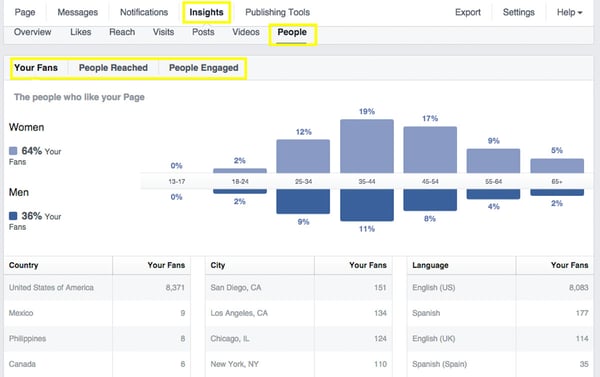The image size is (600, 377).
Task: Click the men 45-54 bar showing 8%
Action: [x=430, y=200]
